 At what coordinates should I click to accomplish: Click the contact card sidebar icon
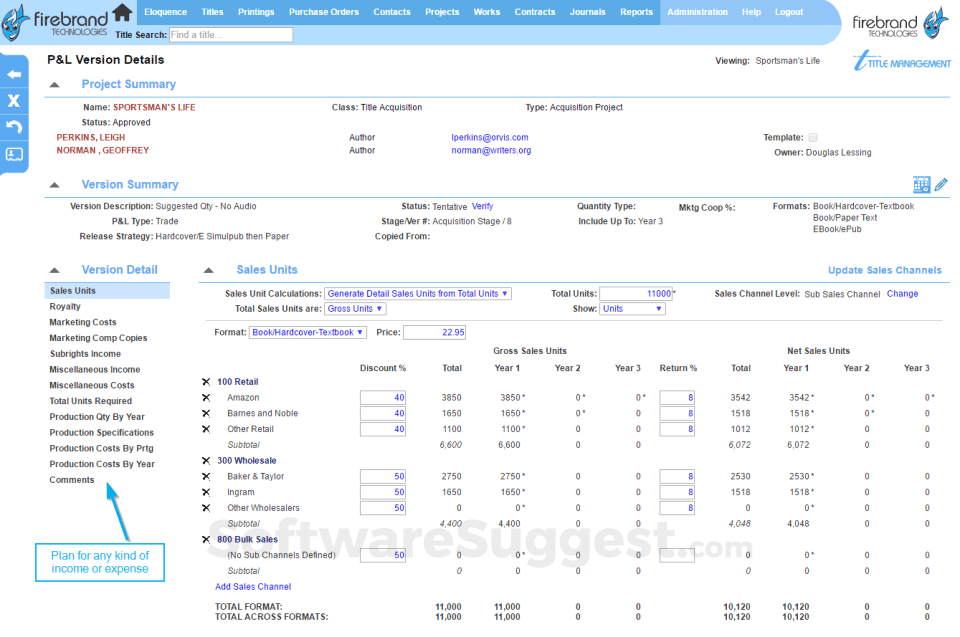[14, 154]
